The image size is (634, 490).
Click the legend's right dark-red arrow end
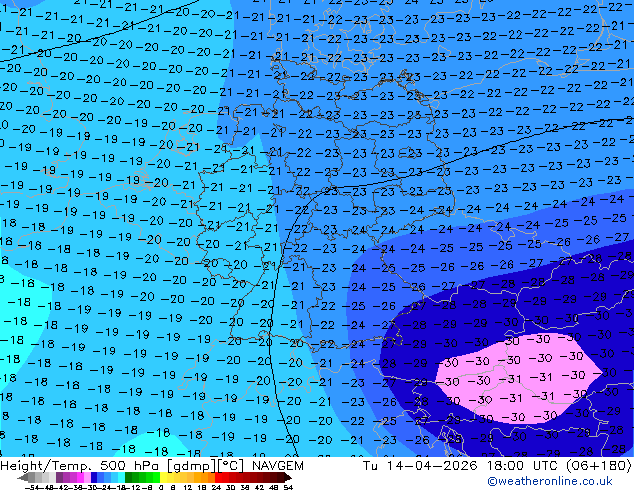click(287, 477)
